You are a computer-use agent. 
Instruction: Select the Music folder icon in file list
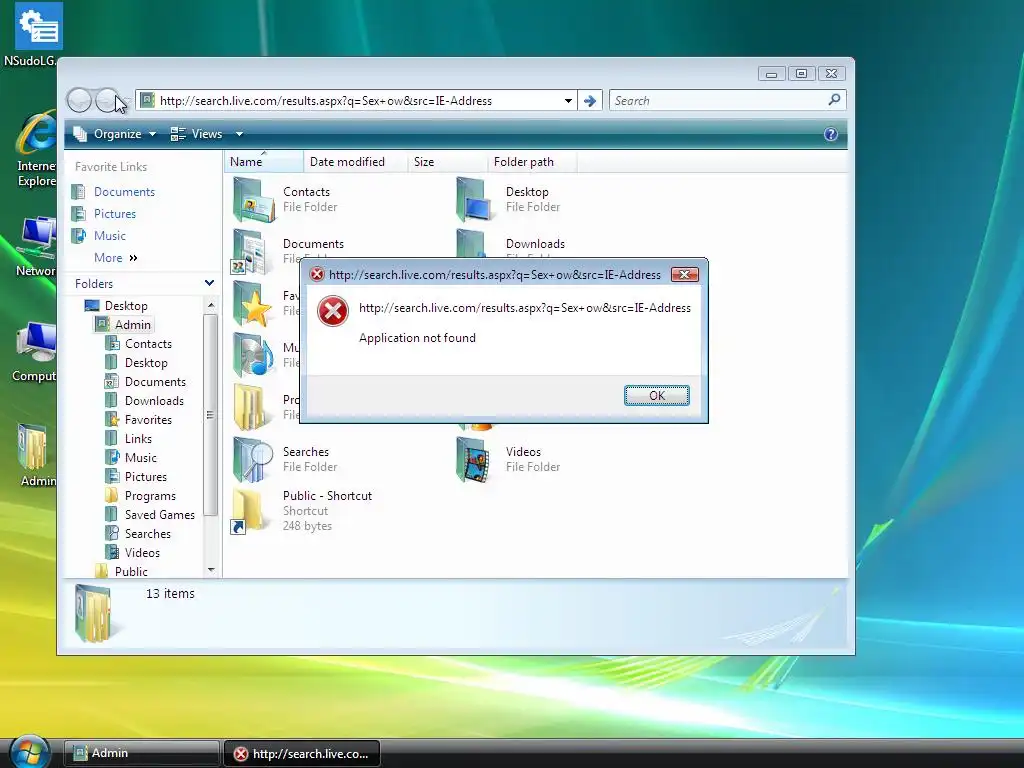[x=253, y=355]
